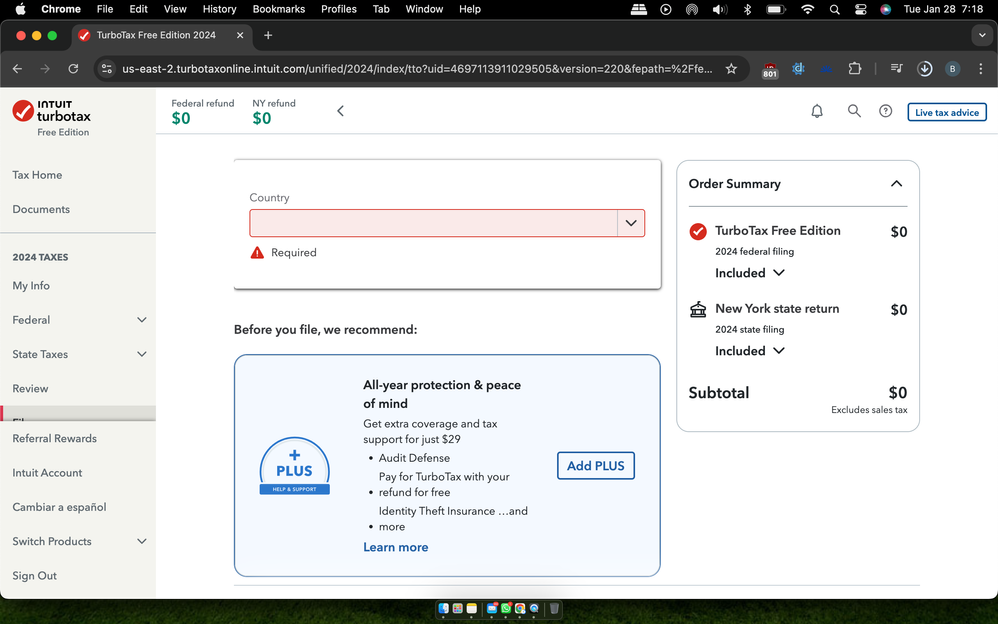Viewport: 998px width, 624px height.
Task: Open Documents in the sidebar
Action: 41,209
